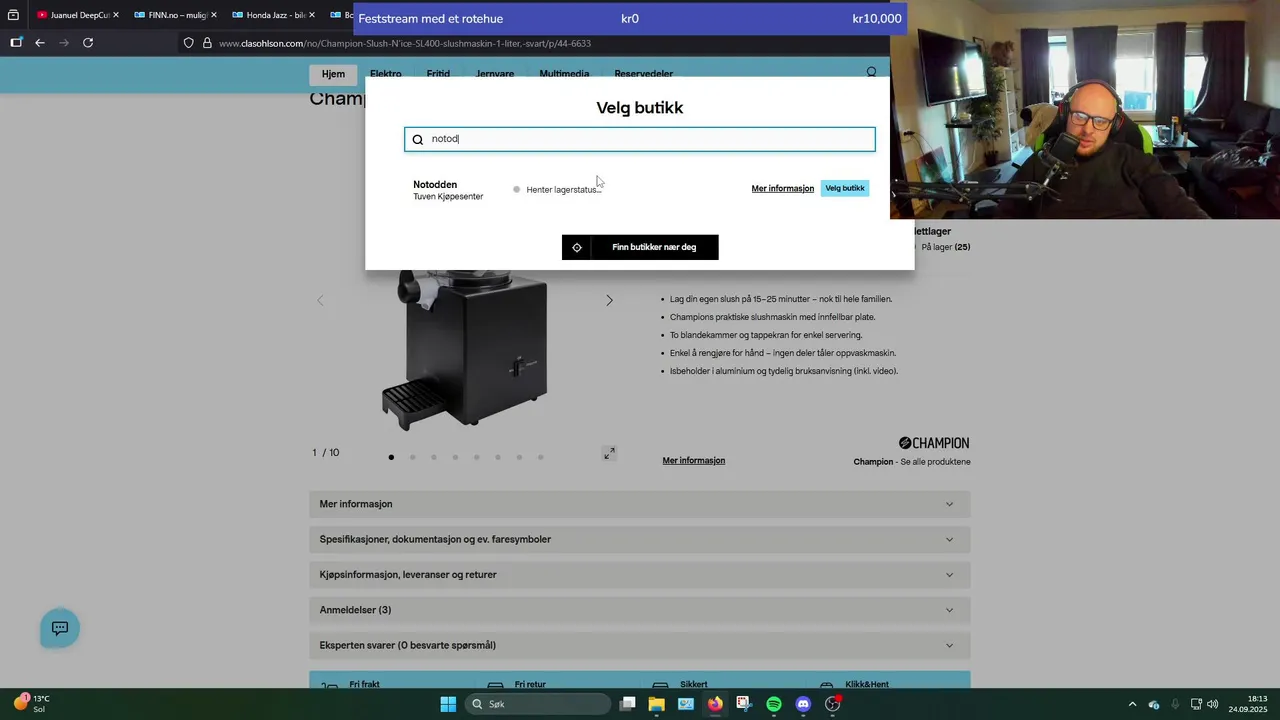Select the first image carousel dot
Screen dimensions: 1280x720
(x=391, y=457)
